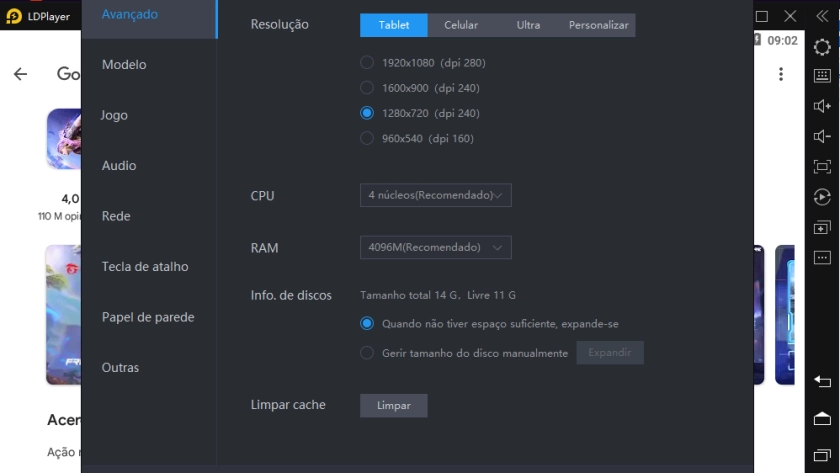Increase volume with speaker plus icon
Image resolution: width=840 pixels, height=473 pixels.
point(822,106)
